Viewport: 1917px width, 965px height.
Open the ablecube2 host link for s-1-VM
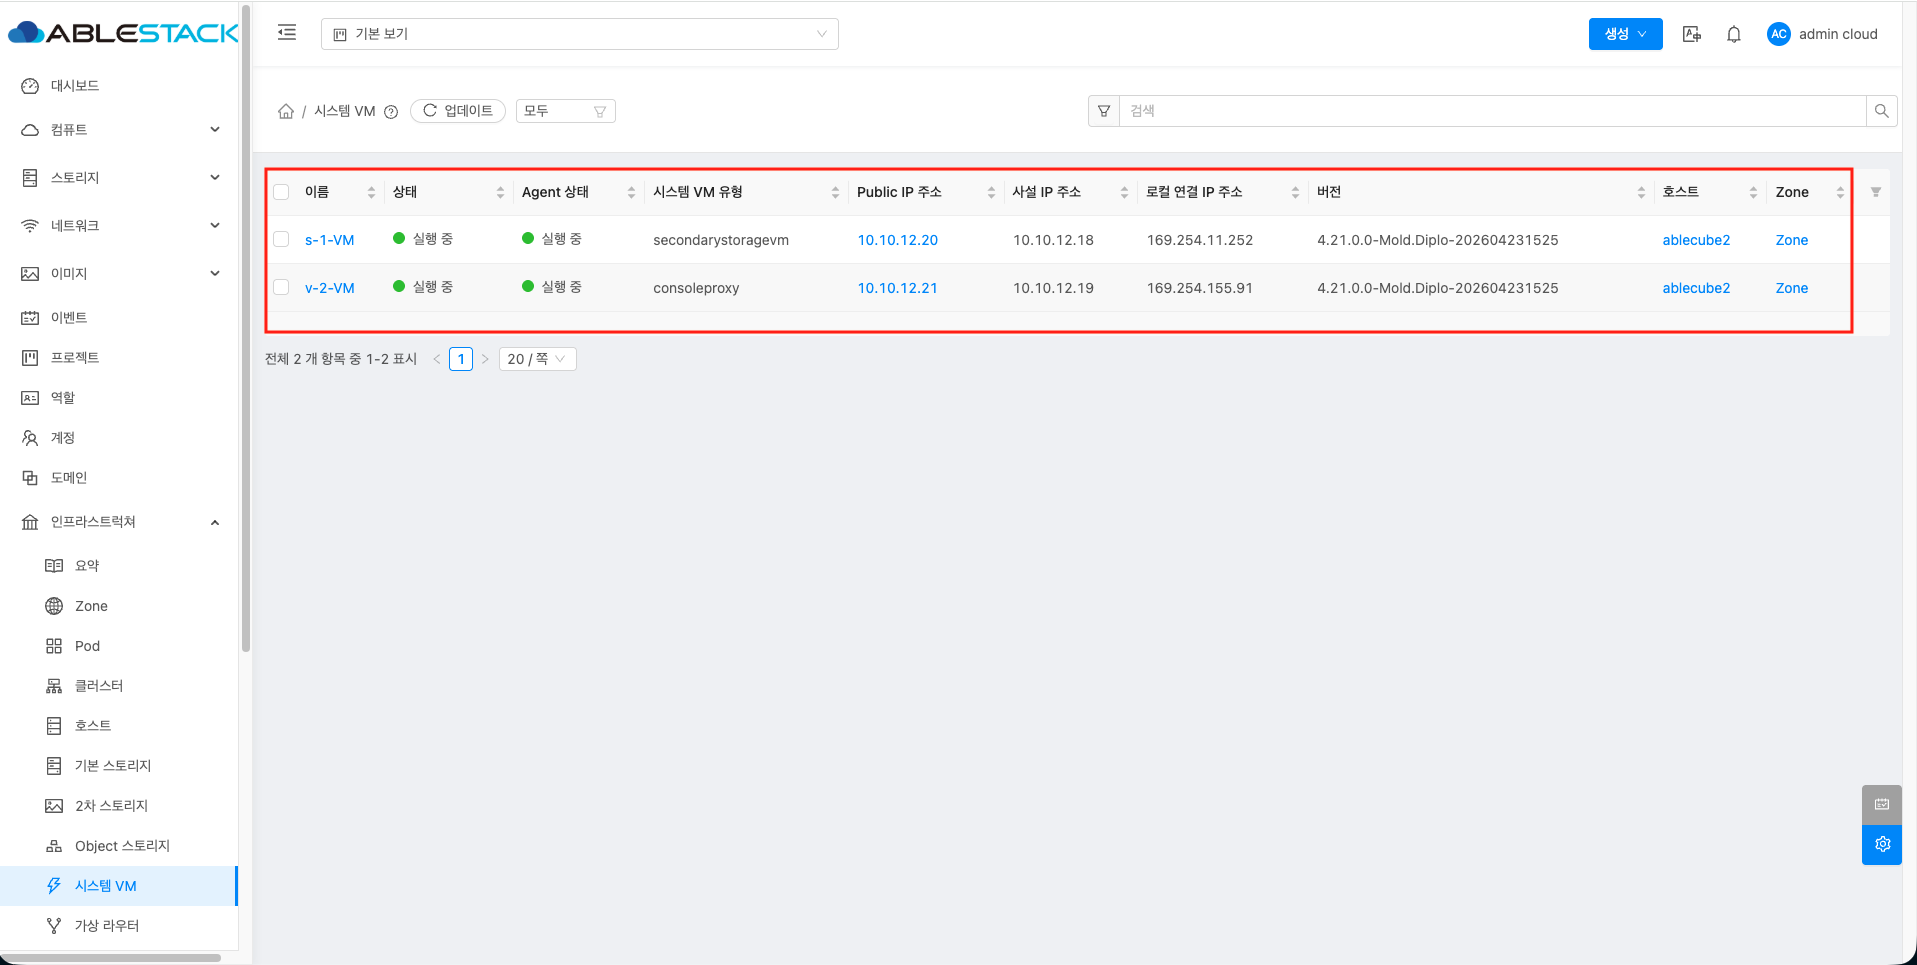[1696, 240]
